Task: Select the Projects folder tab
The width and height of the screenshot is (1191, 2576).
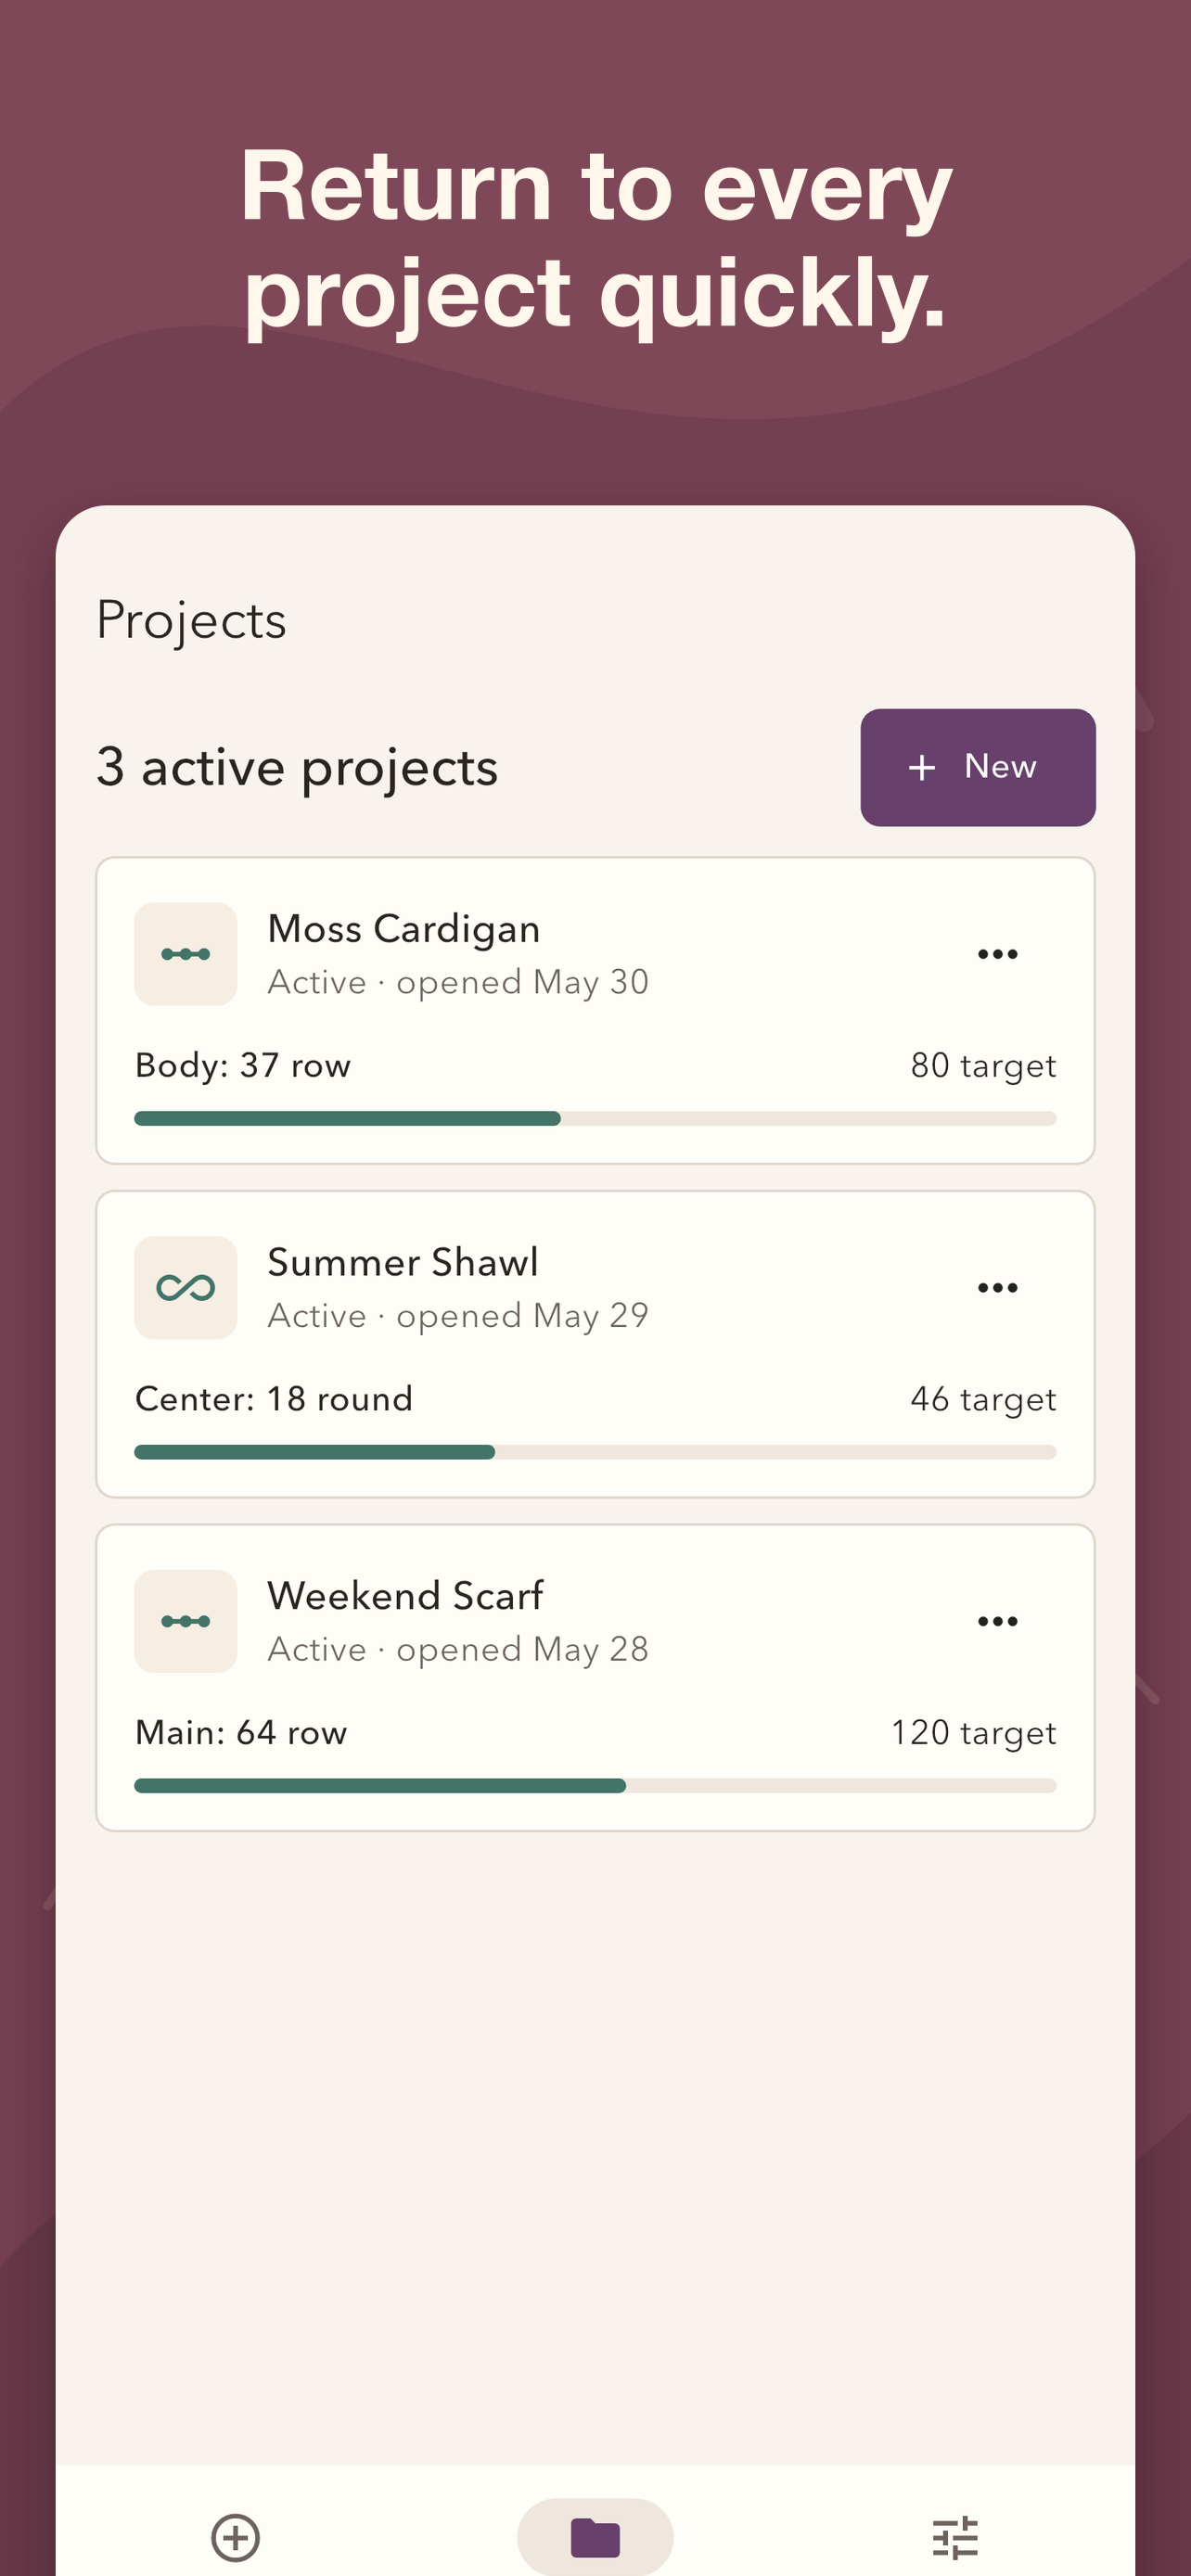Action: (x=595, y=2537)
